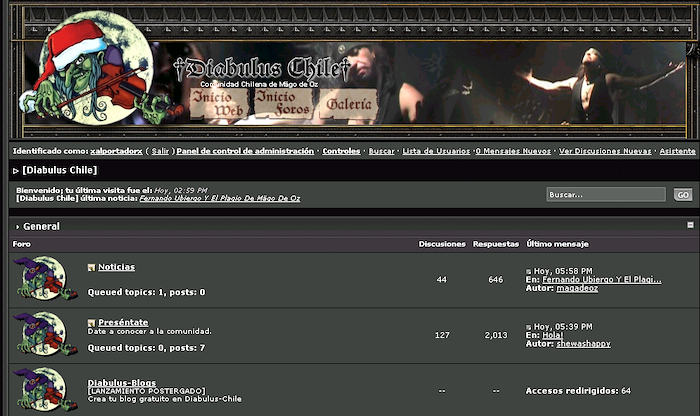Click the General category title
700x416 pixels.
[x=41, y=226]
